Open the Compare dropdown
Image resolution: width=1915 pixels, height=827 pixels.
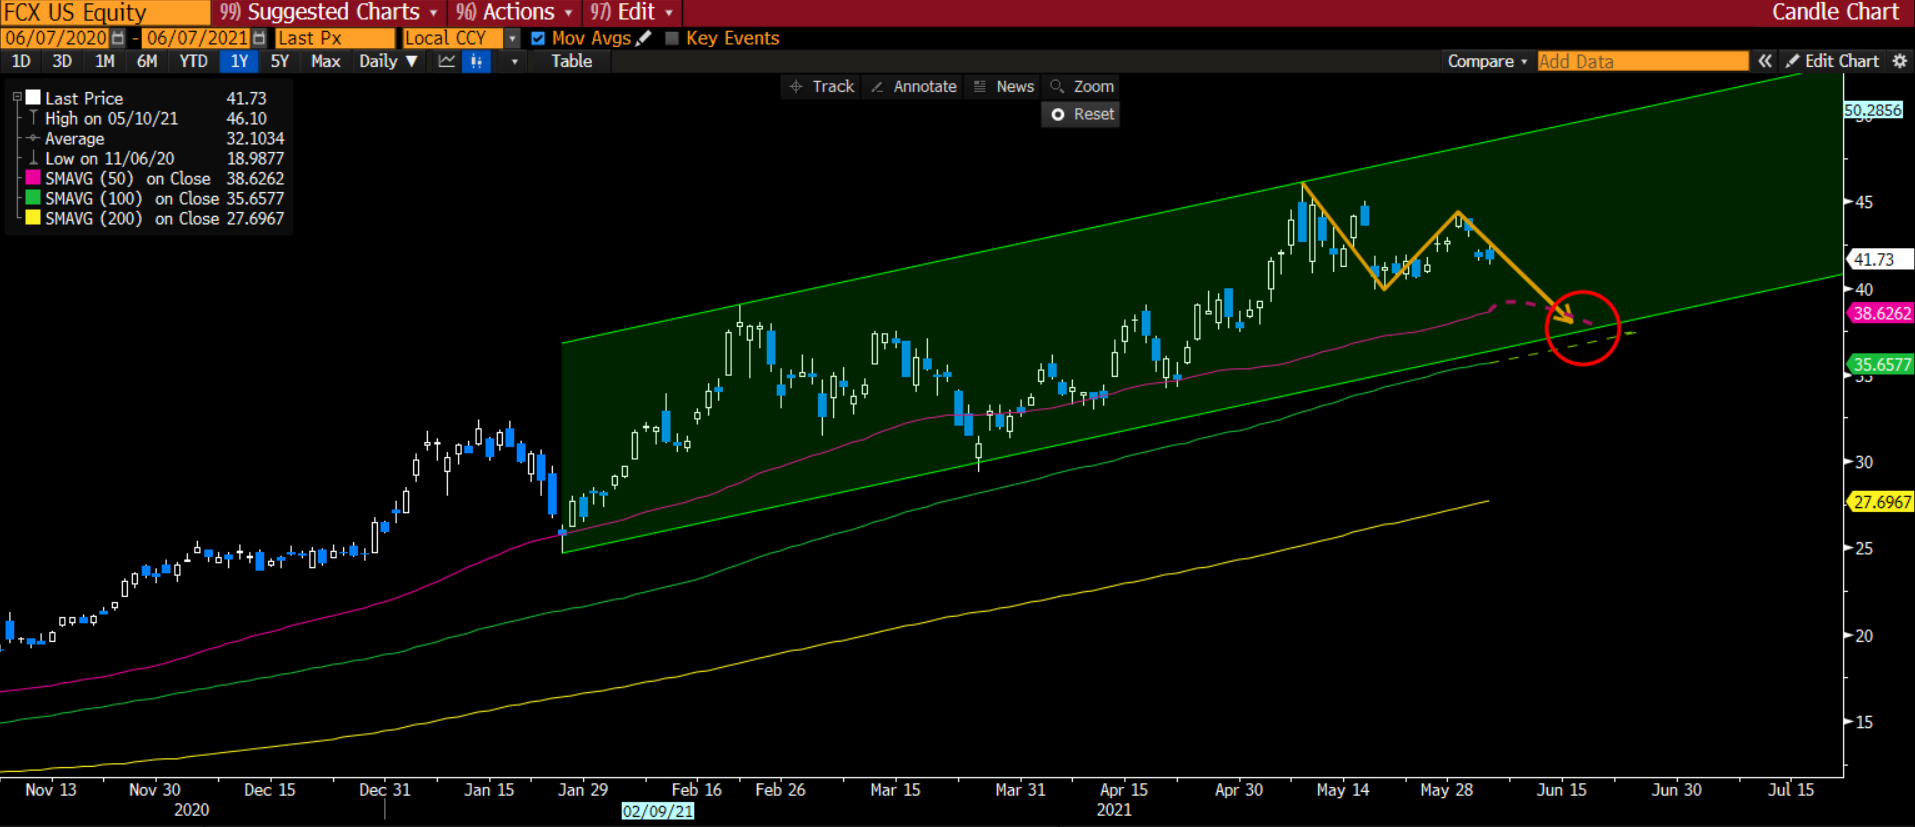(x=1487, y=61)
